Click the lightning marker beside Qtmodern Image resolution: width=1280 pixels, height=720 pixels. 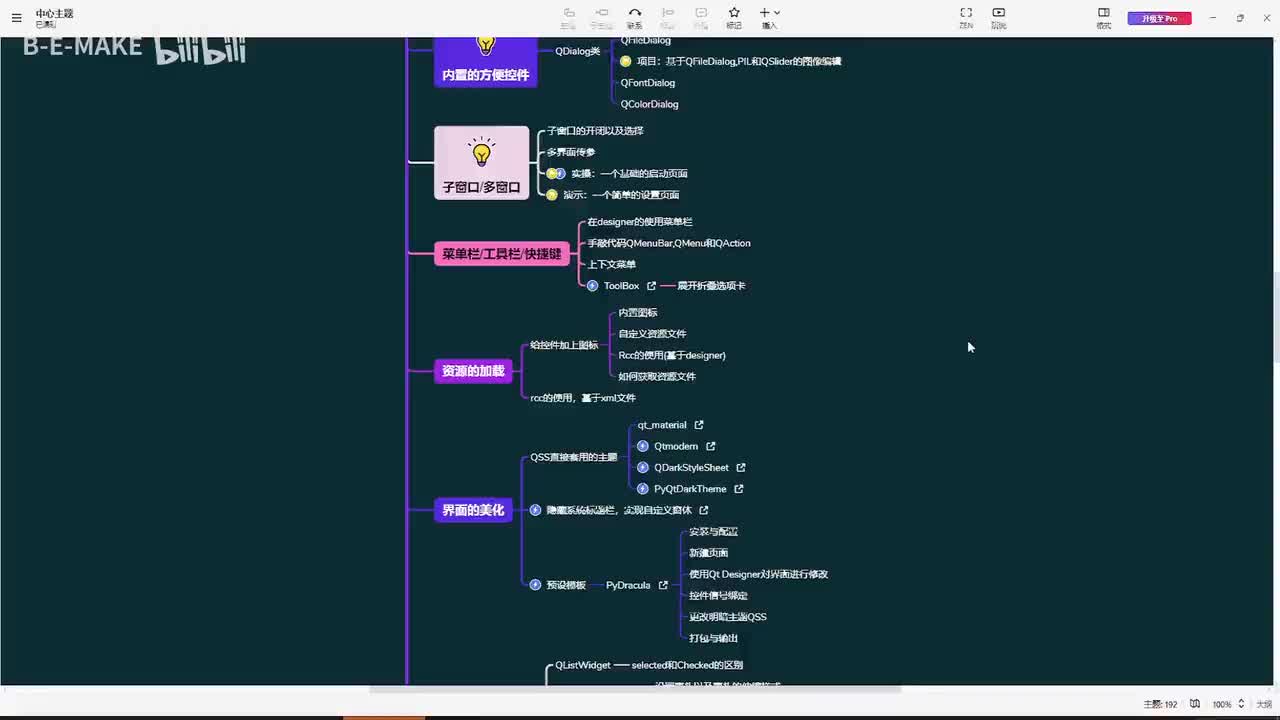pyautogui.click(x=643, y=446)
